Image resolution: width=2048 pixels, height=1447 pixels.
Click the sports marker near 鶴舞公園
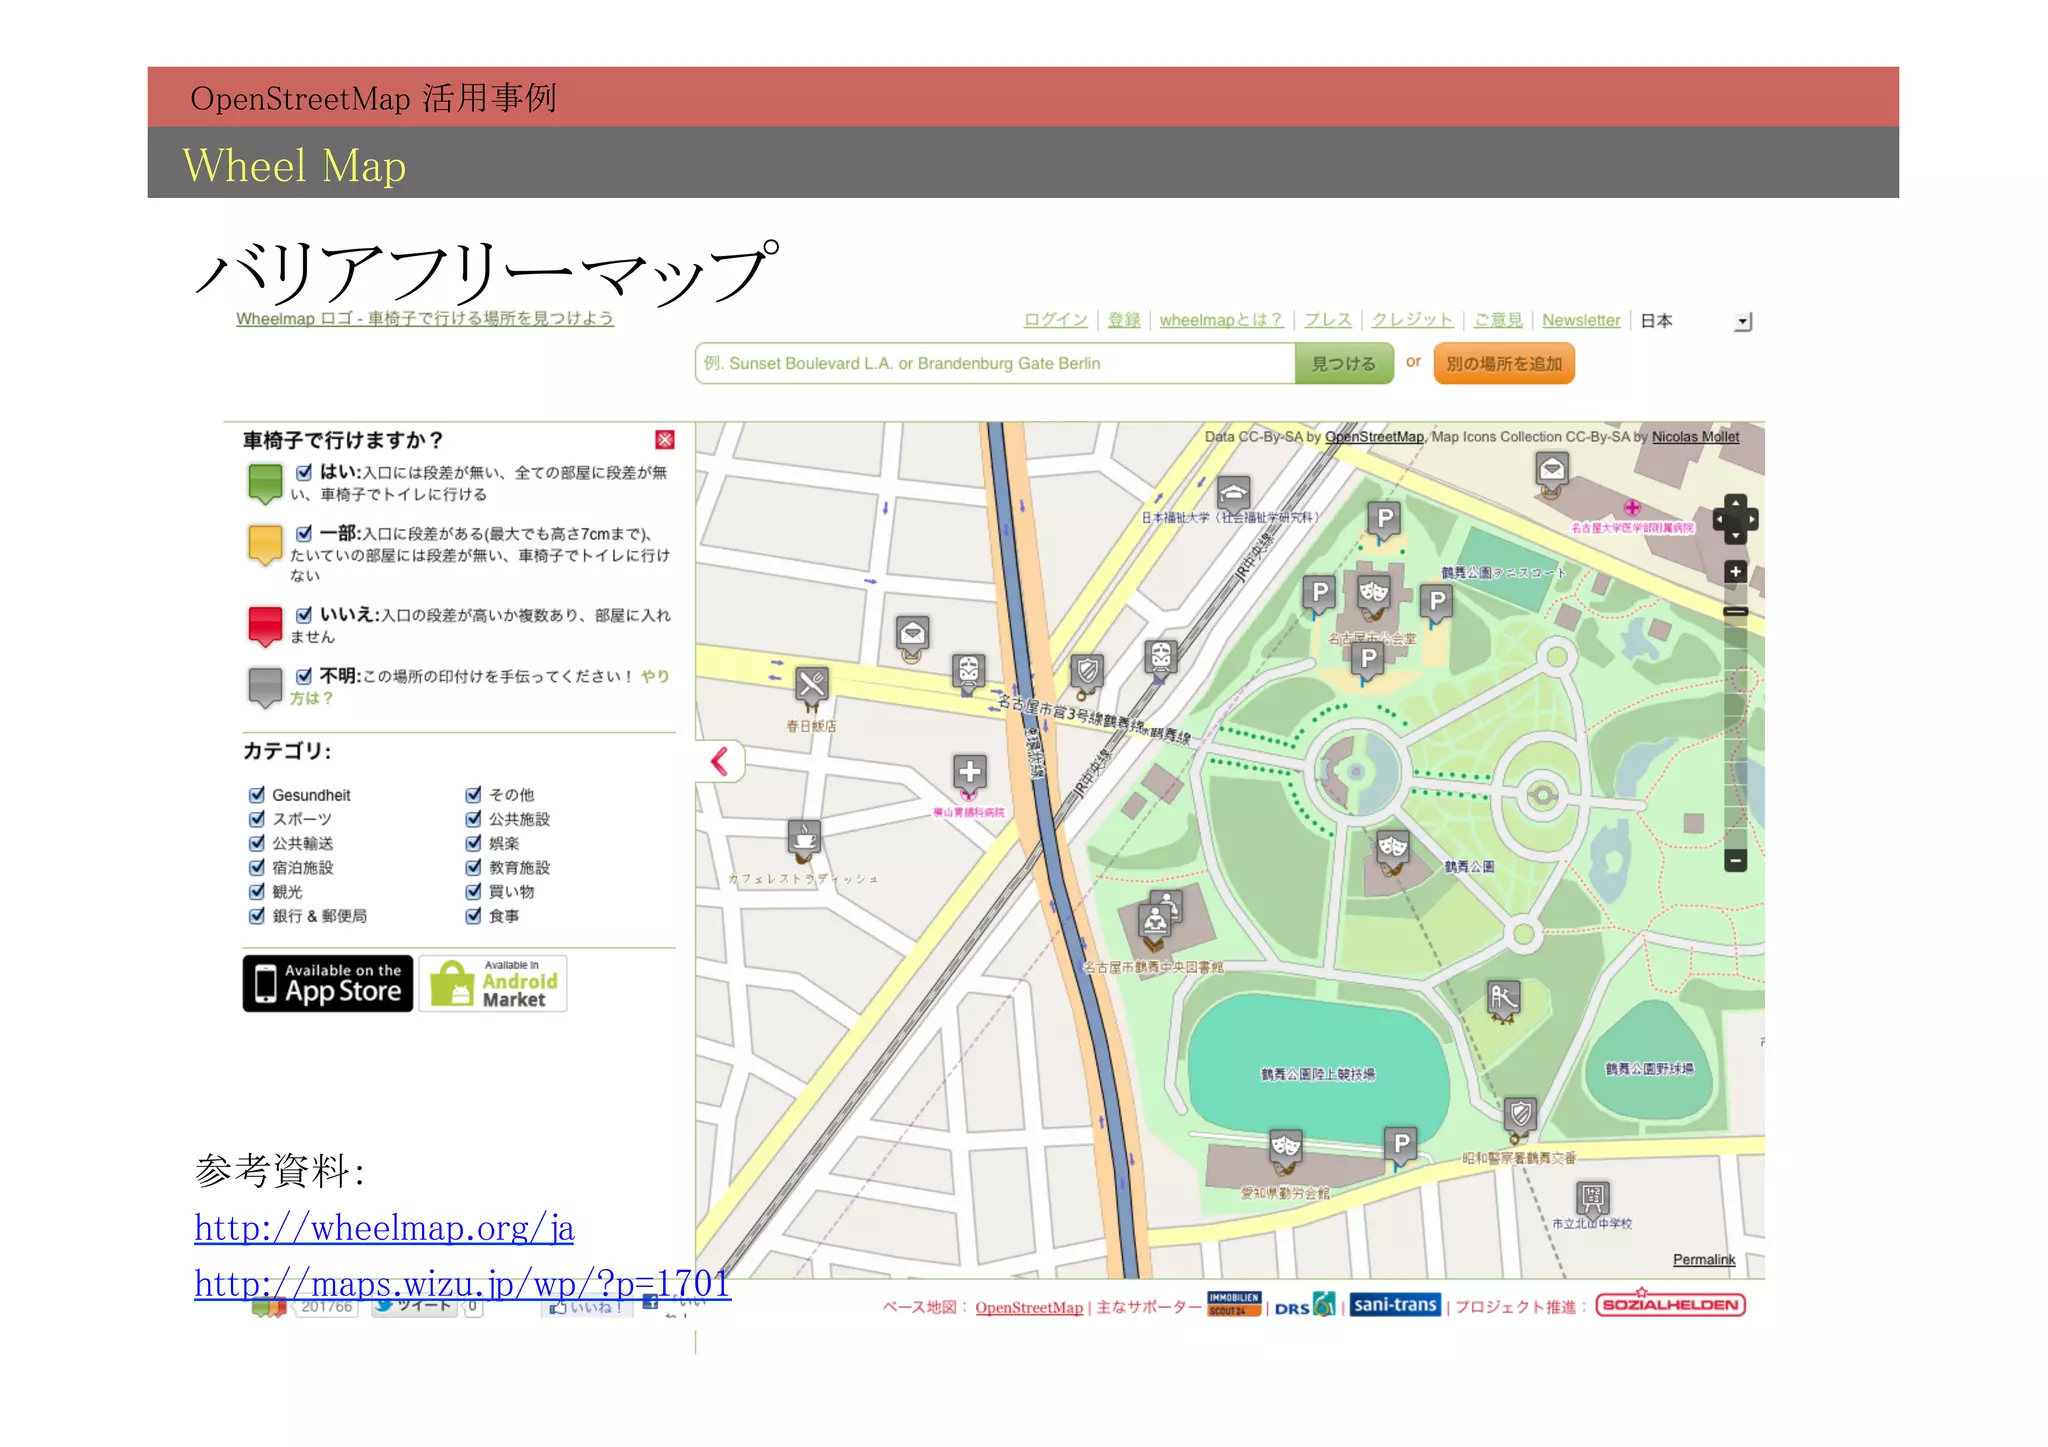click(x=1504, y=1000)
